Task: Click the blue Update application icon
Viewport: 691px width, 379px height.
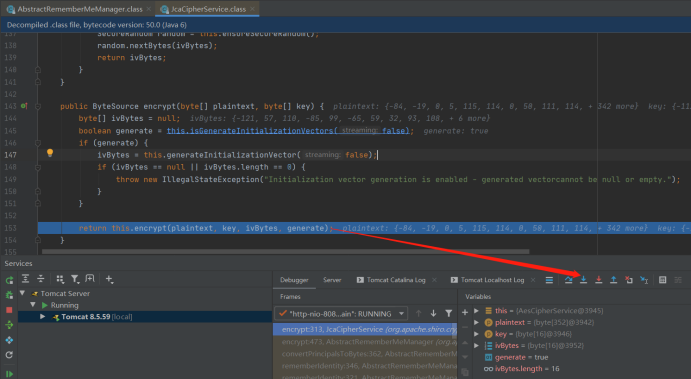Action: [9, 340]
